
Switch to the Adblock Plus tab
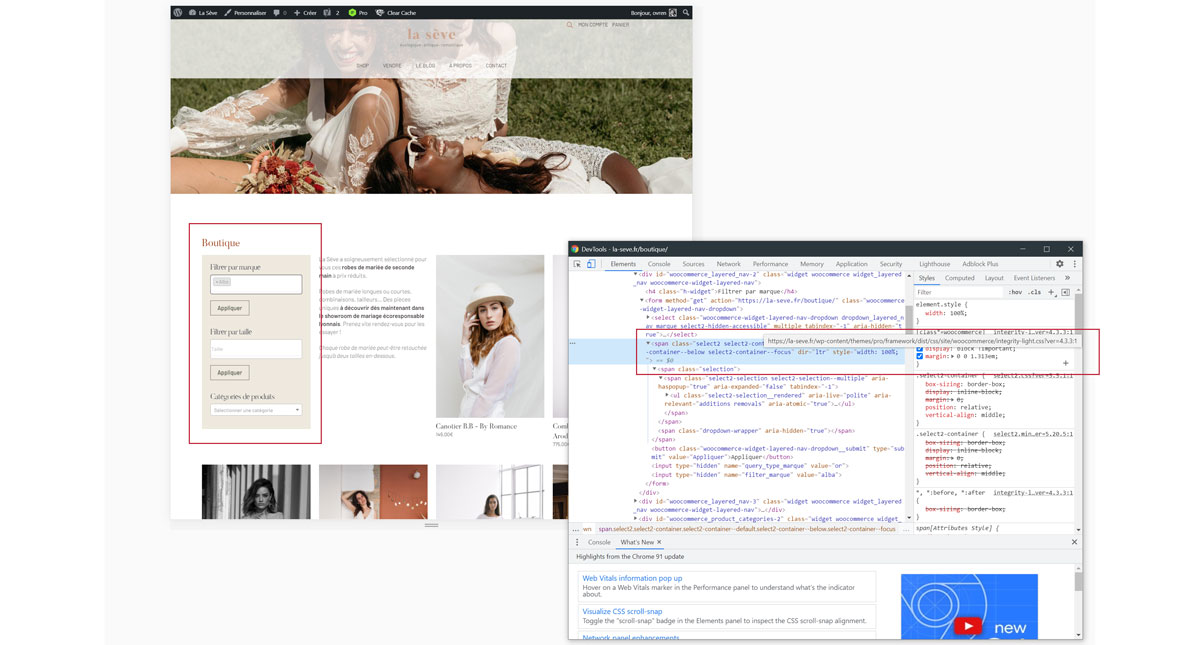(x=980, y=264)
